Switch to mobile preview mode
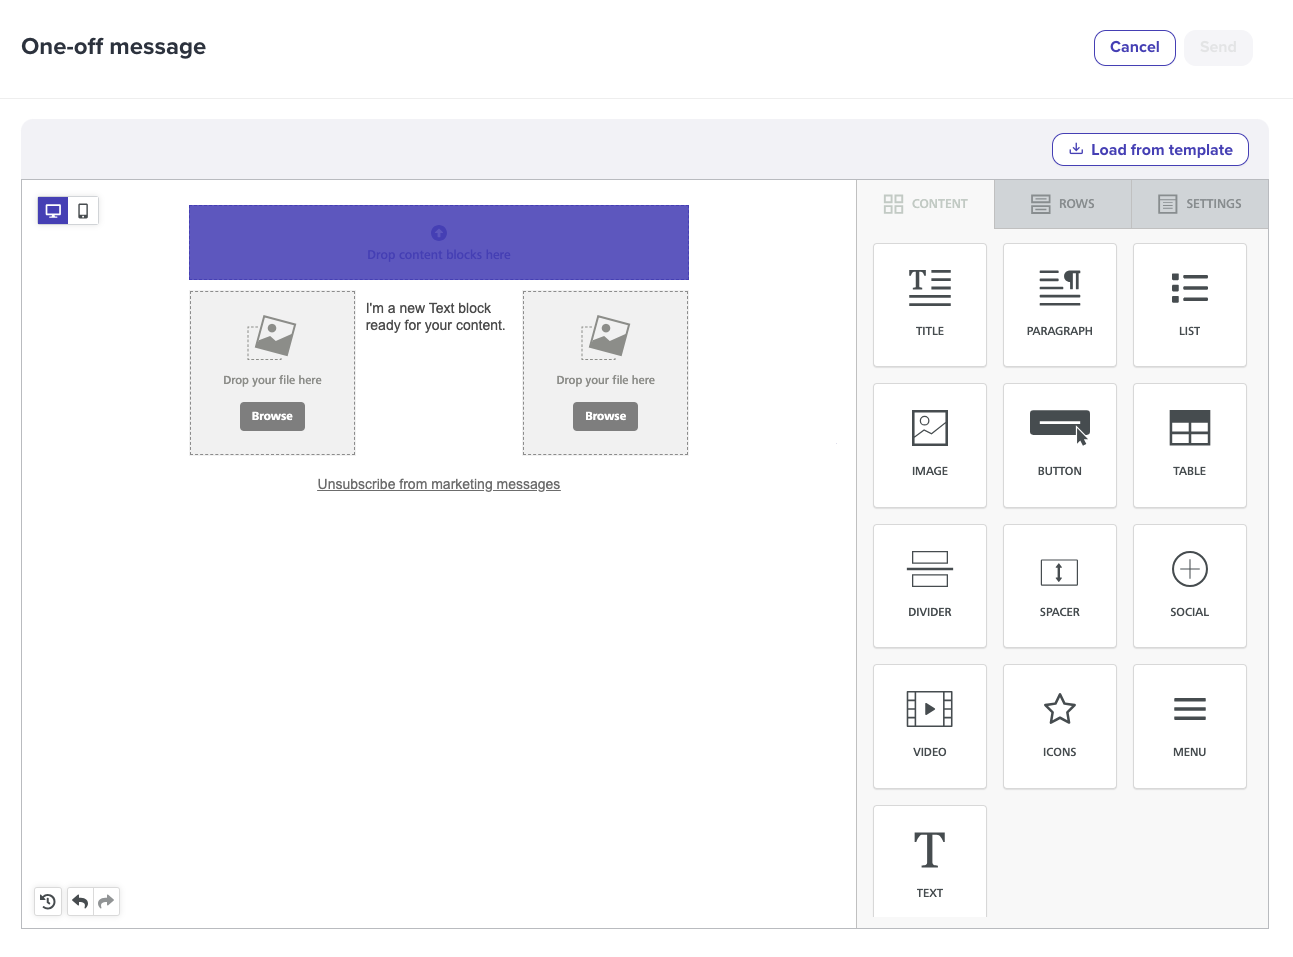This screenshot has height=957, width=1293. tap(83, 211)
